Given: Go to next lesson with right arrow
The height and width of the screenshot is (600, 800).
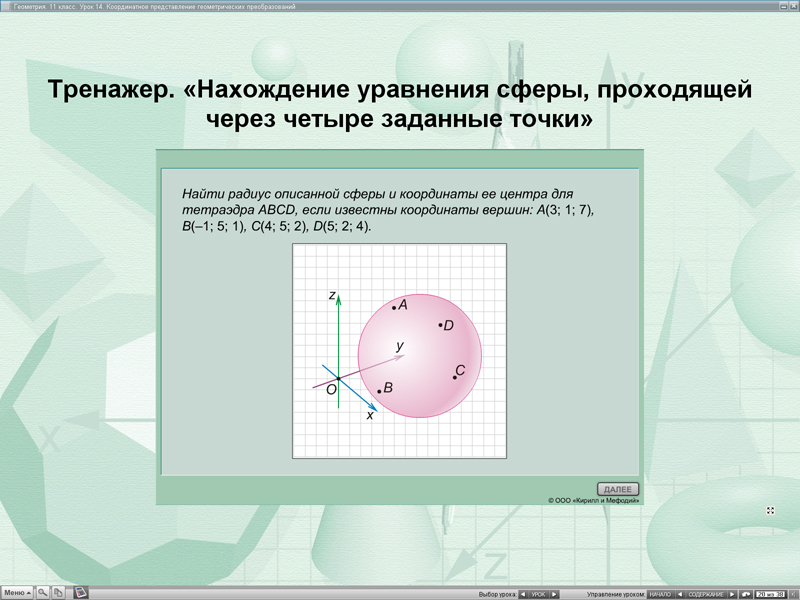Looking at the screenshot, I should pyautogui.click(x=553, y=592).
